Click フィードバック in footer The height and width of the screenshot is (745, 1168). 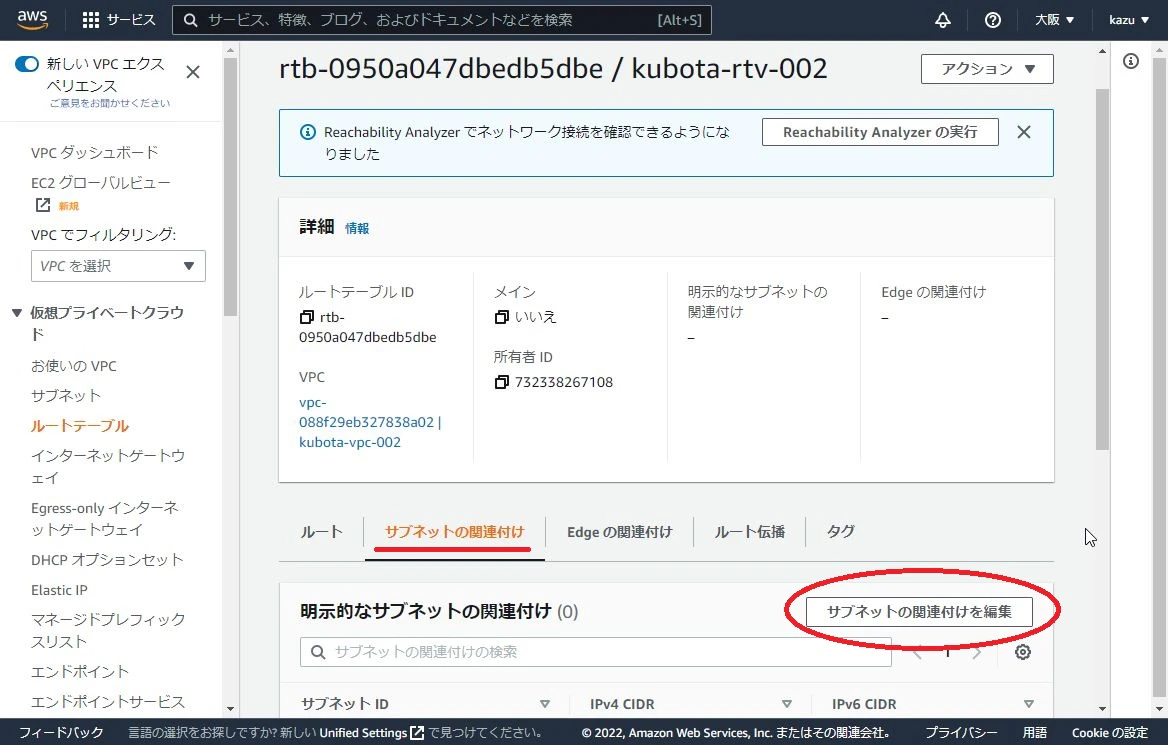[61, 733]
